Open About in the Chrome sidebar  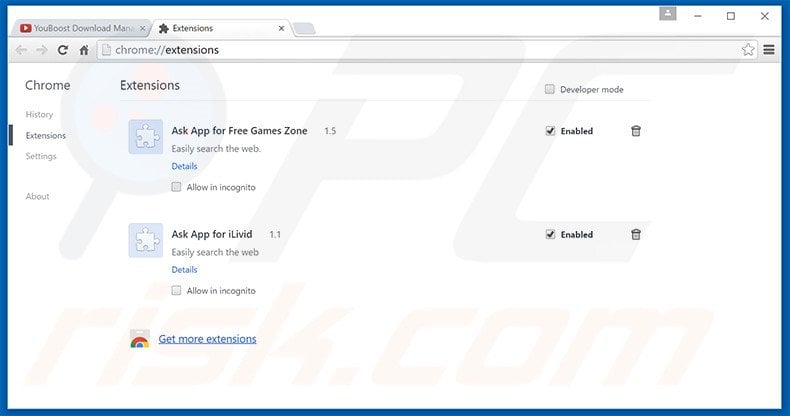37,196
